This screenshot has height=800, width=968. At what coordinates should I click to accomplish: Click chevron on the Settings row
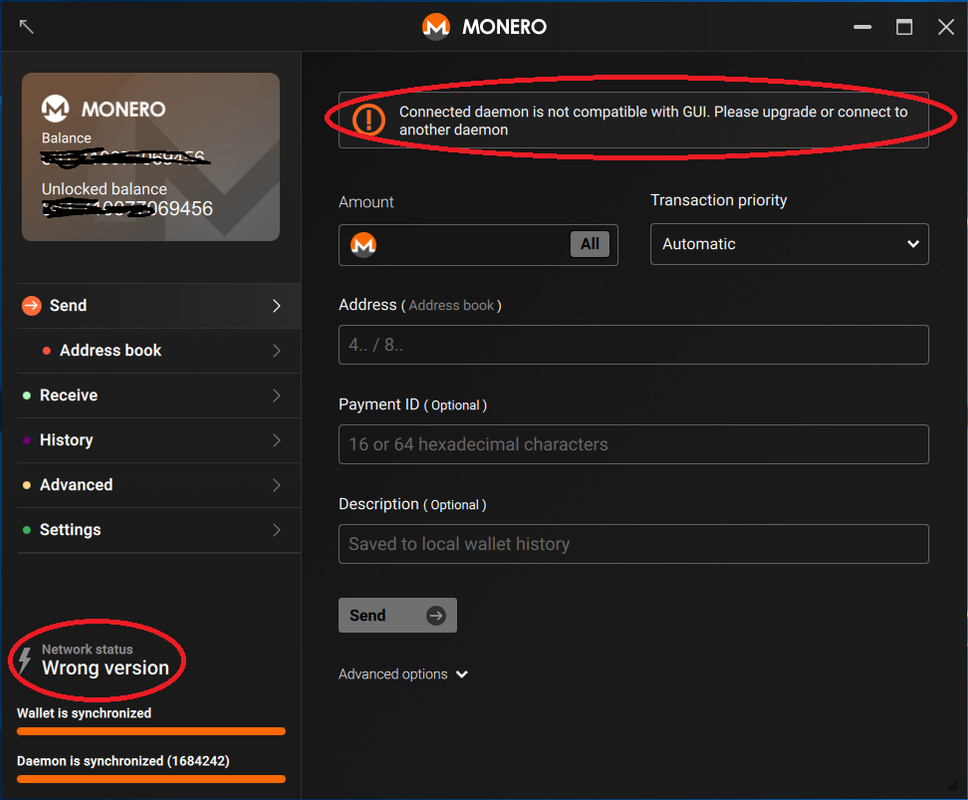click(x=277, y=530)
